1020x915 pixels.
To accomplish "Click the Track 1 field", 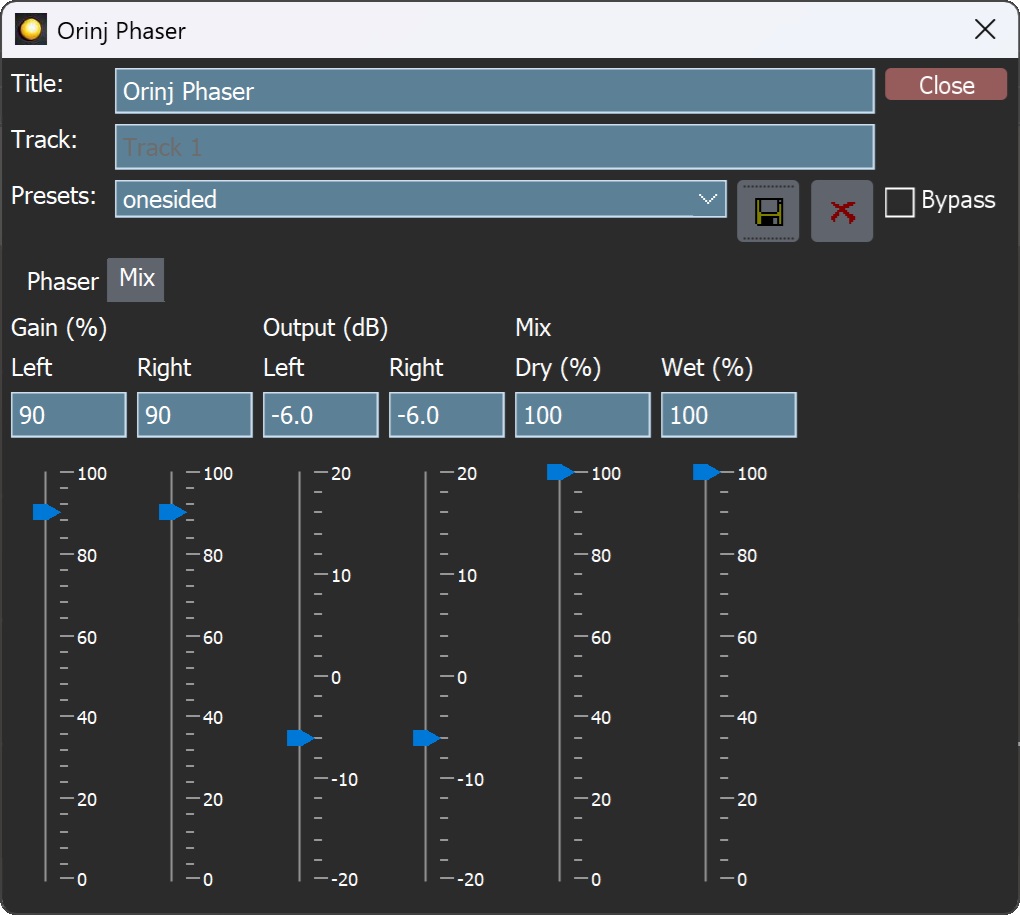I will click(x=494, y=147).
